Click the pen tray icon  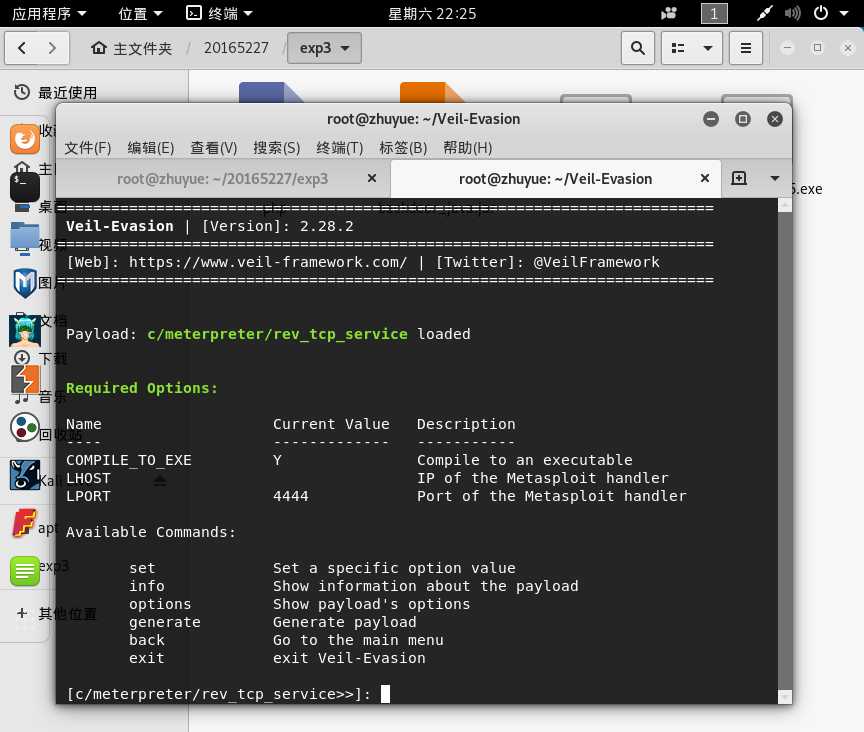765,13
